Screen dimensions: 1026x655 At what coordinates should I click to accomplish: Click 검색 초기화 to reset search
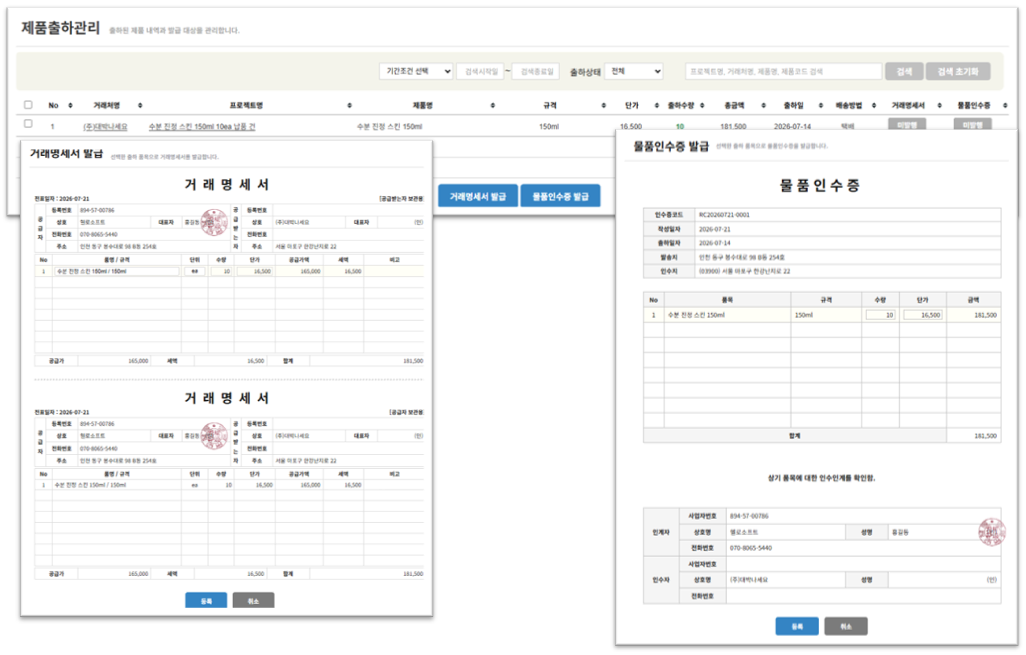958,71
